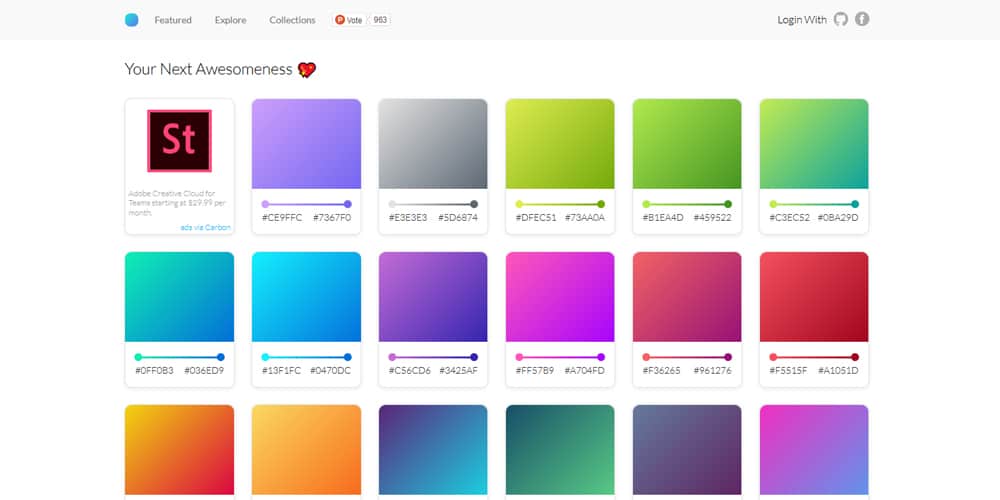Screen dimensions: 1000x500
Task: Open the Explore menu item
Action: (x=231, y=20)
